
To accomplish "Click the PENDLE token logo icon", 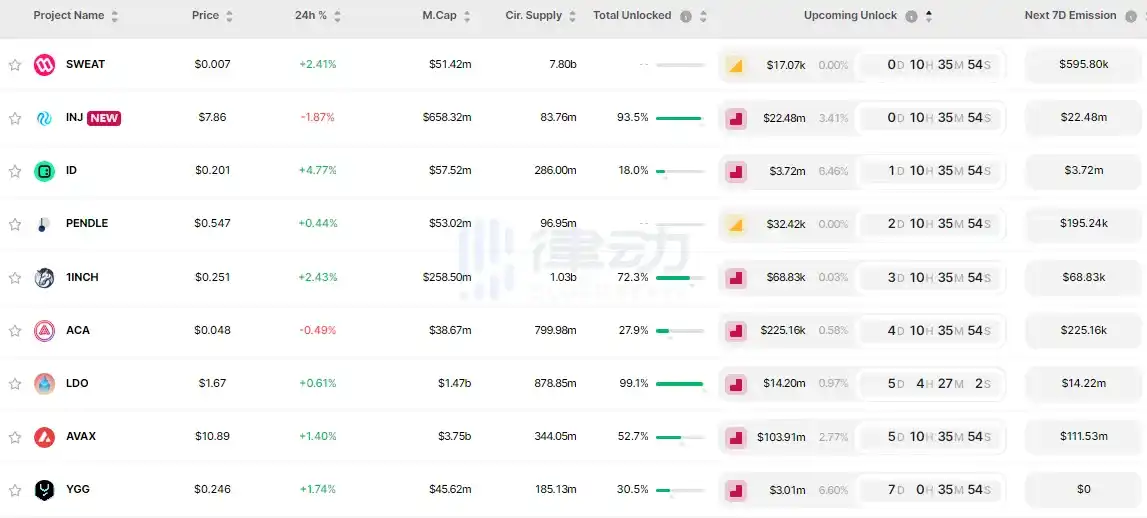I will tap(44, 224).
